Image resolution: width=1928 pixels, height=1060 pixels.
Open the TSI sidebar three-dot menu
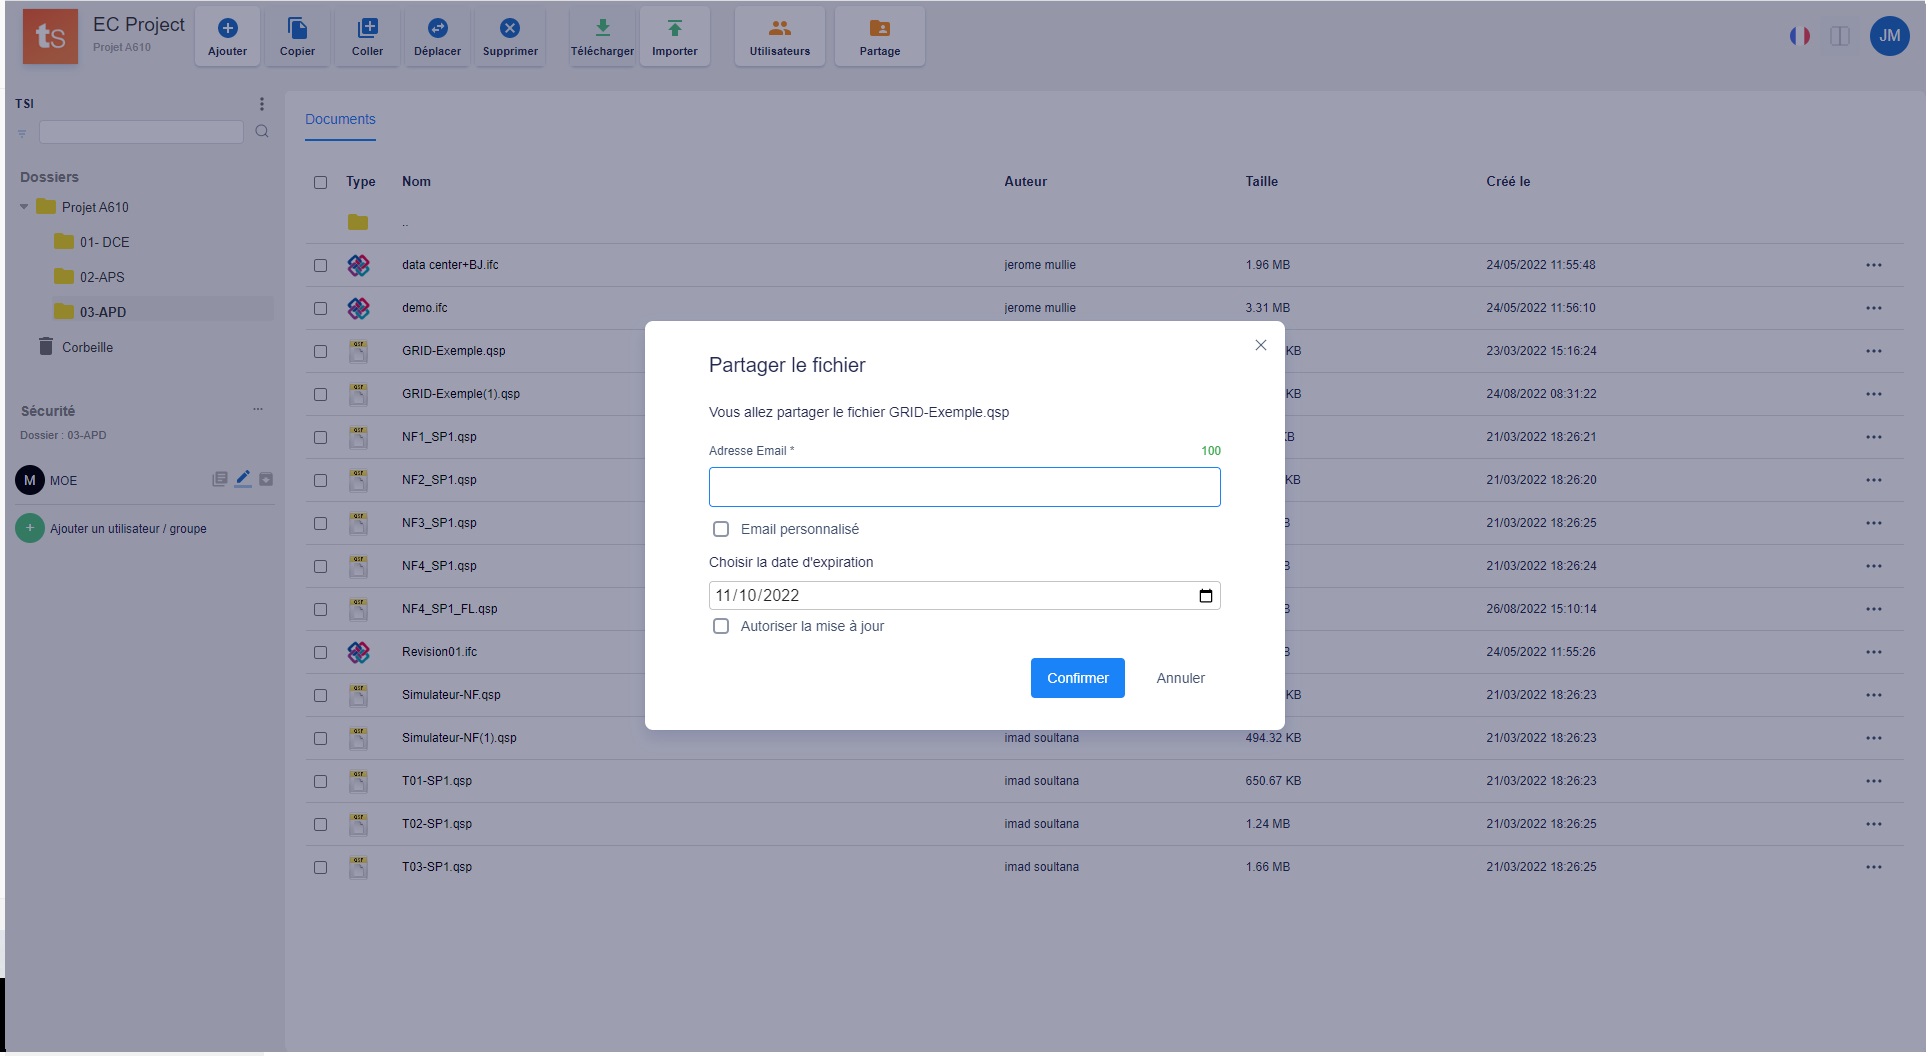(x=262, y=104)
